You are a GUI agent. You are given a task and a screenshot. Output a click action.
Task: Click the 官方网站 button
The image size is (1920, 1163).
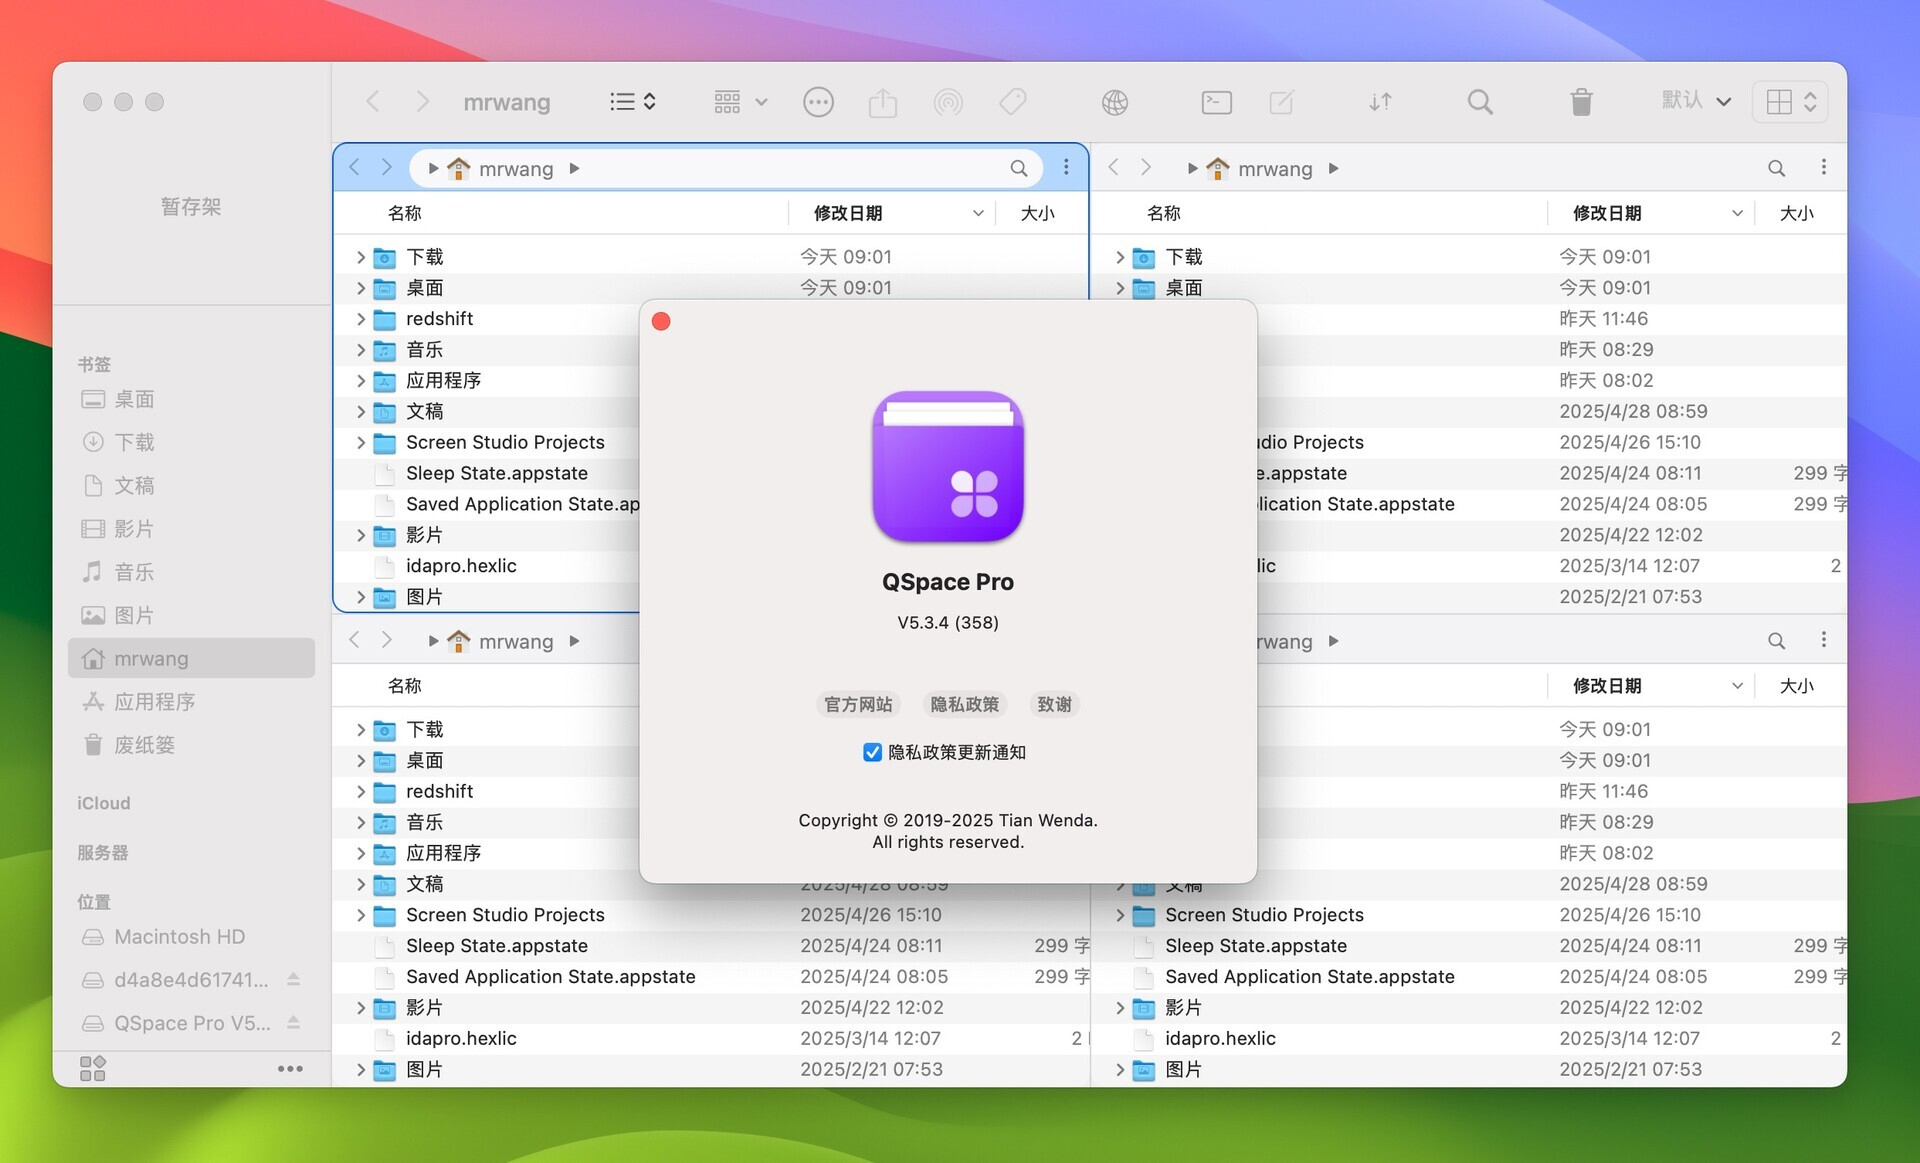click(857, 704)
